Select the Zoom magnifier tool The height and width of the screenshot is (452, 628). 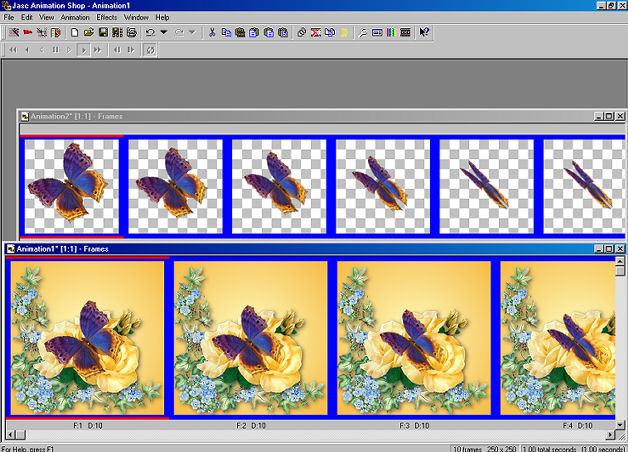362,32
